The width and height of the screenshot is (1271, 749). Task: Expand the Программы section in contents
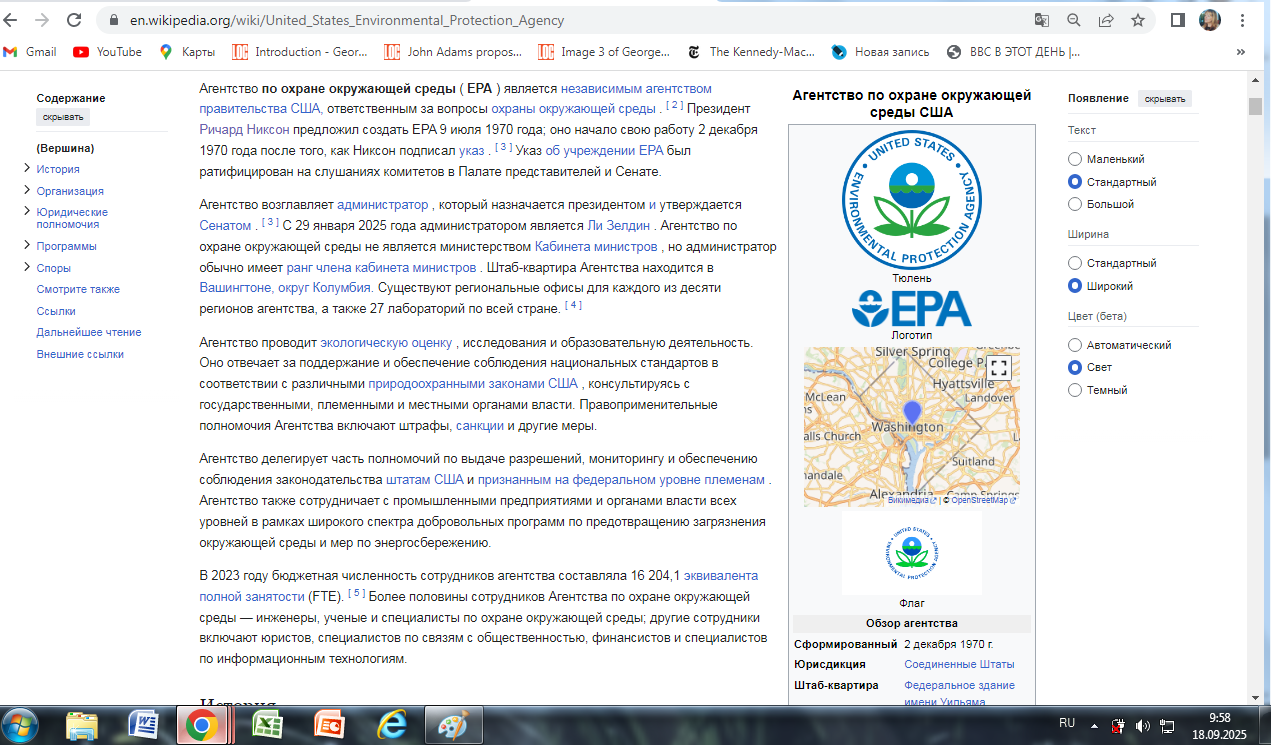(27, 246)
